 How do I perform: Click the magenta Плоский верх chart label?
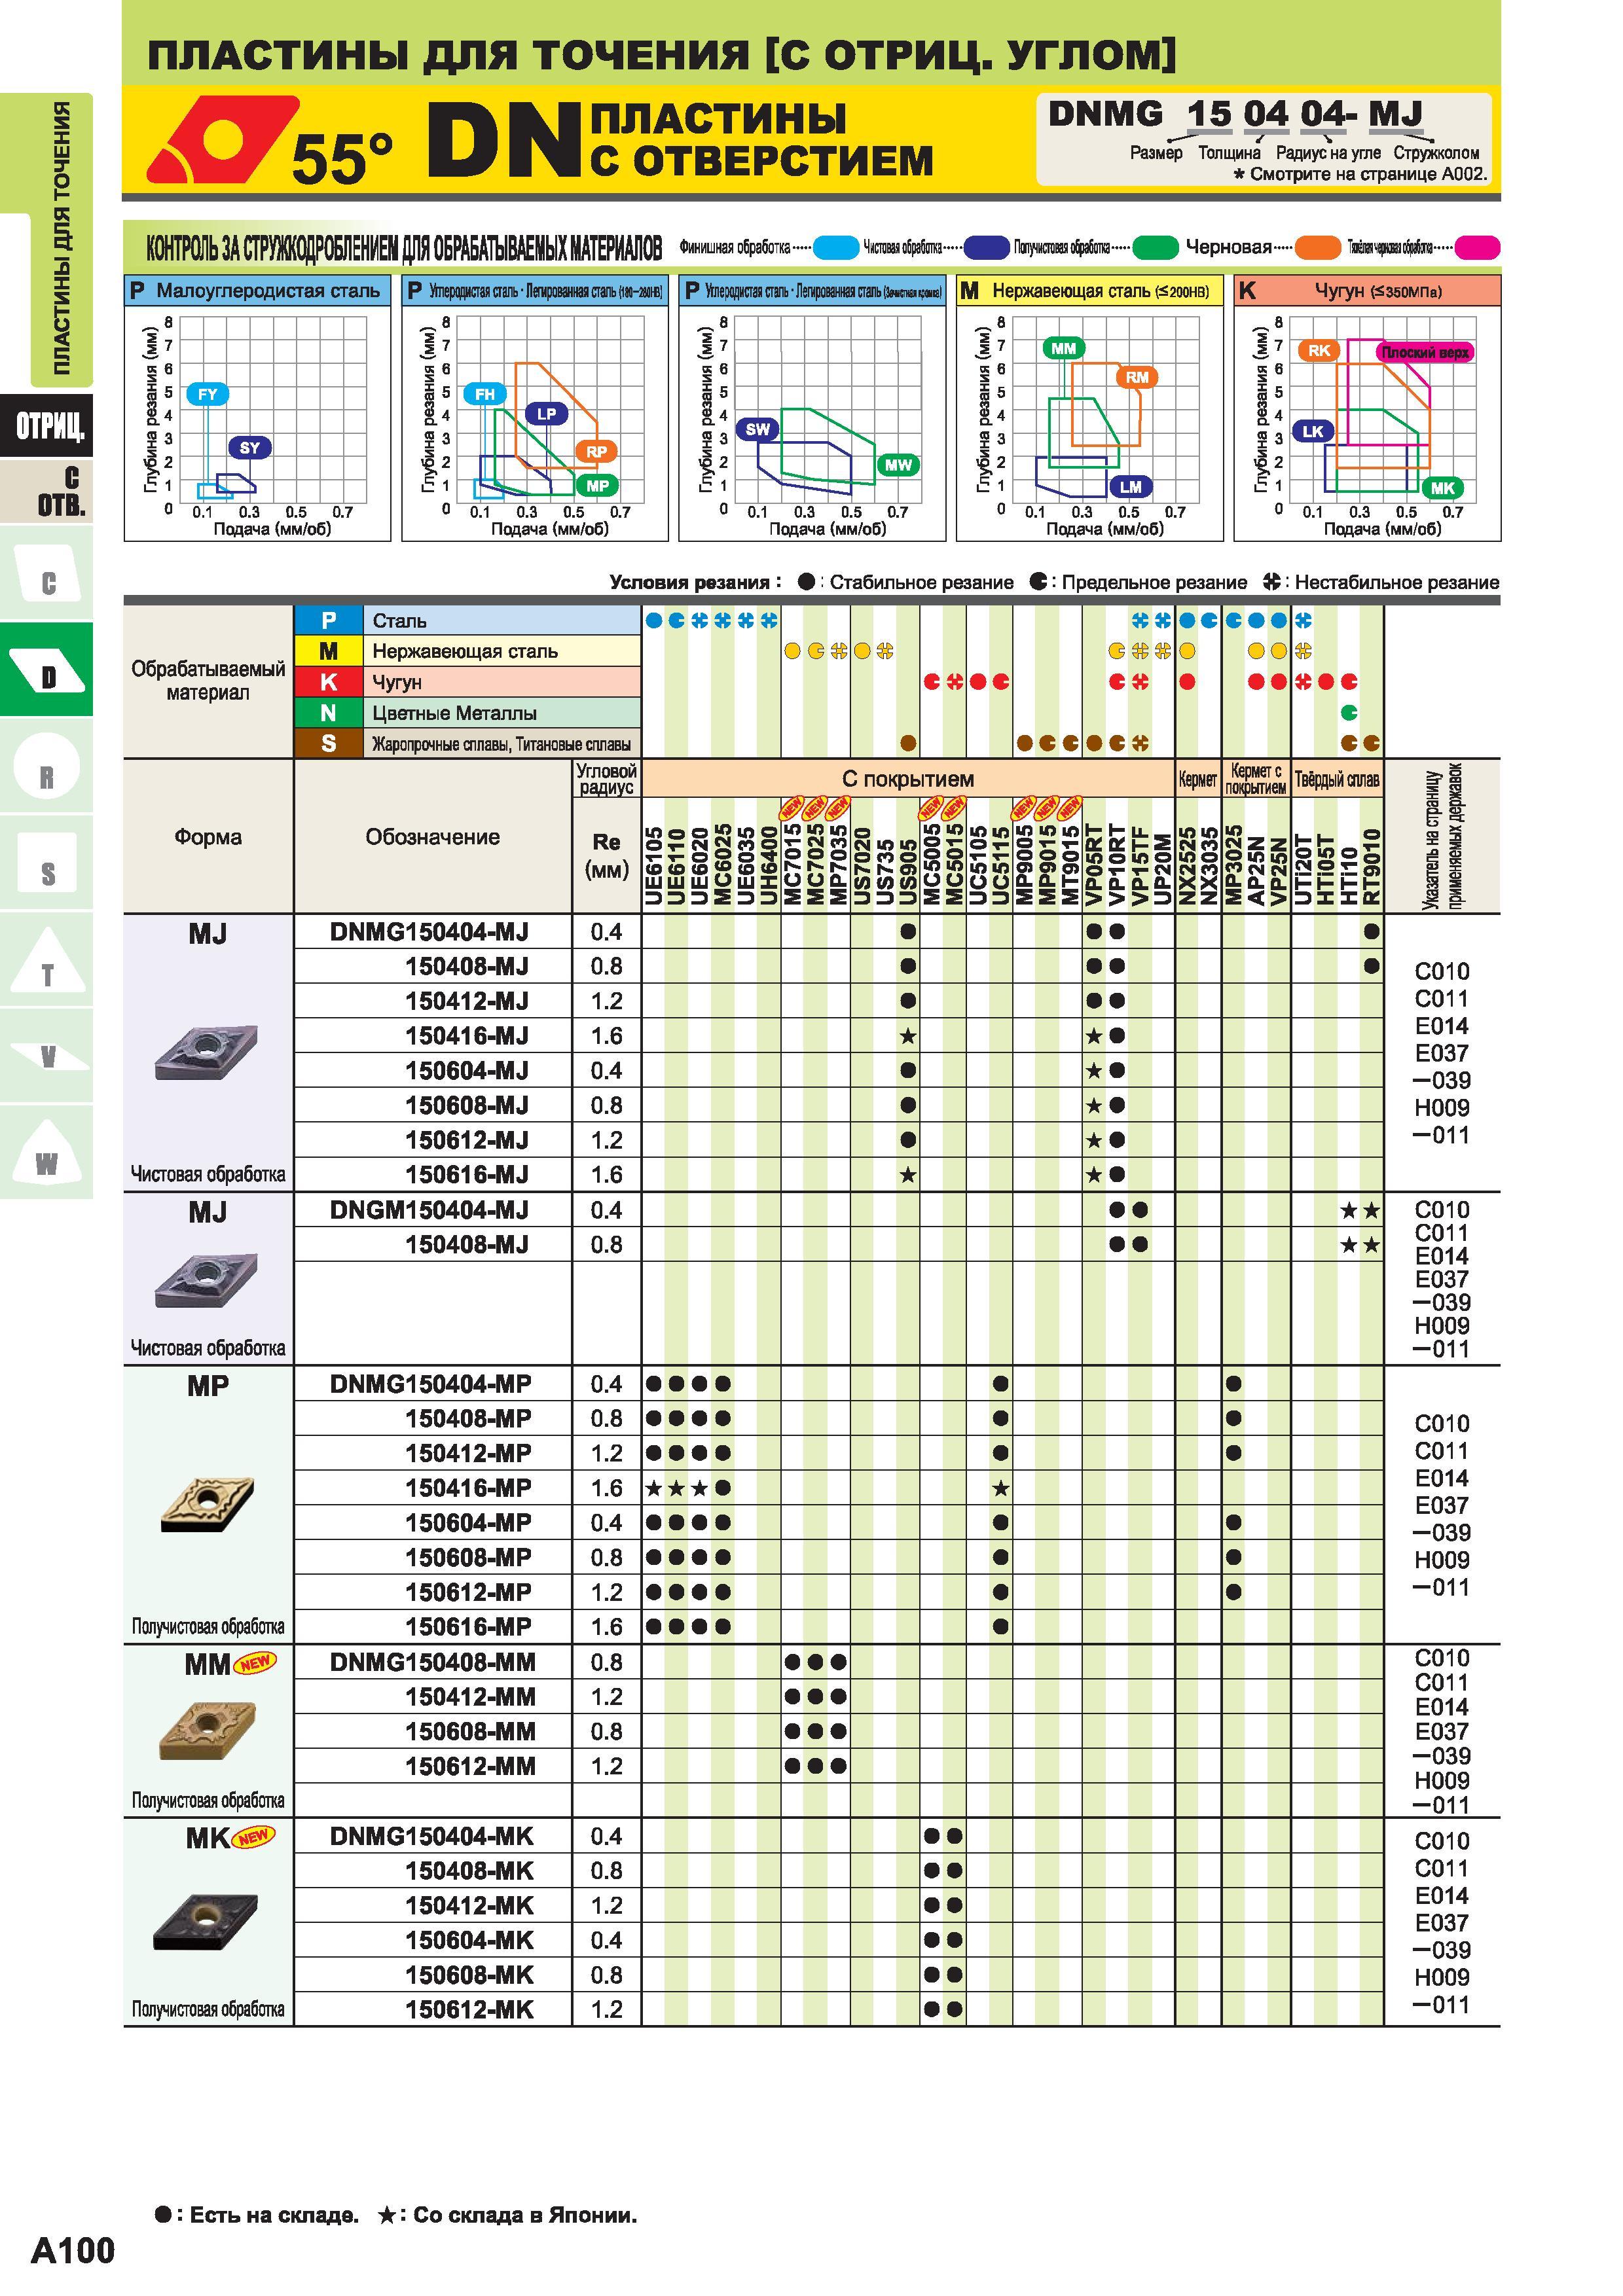tap(1424, 352)
